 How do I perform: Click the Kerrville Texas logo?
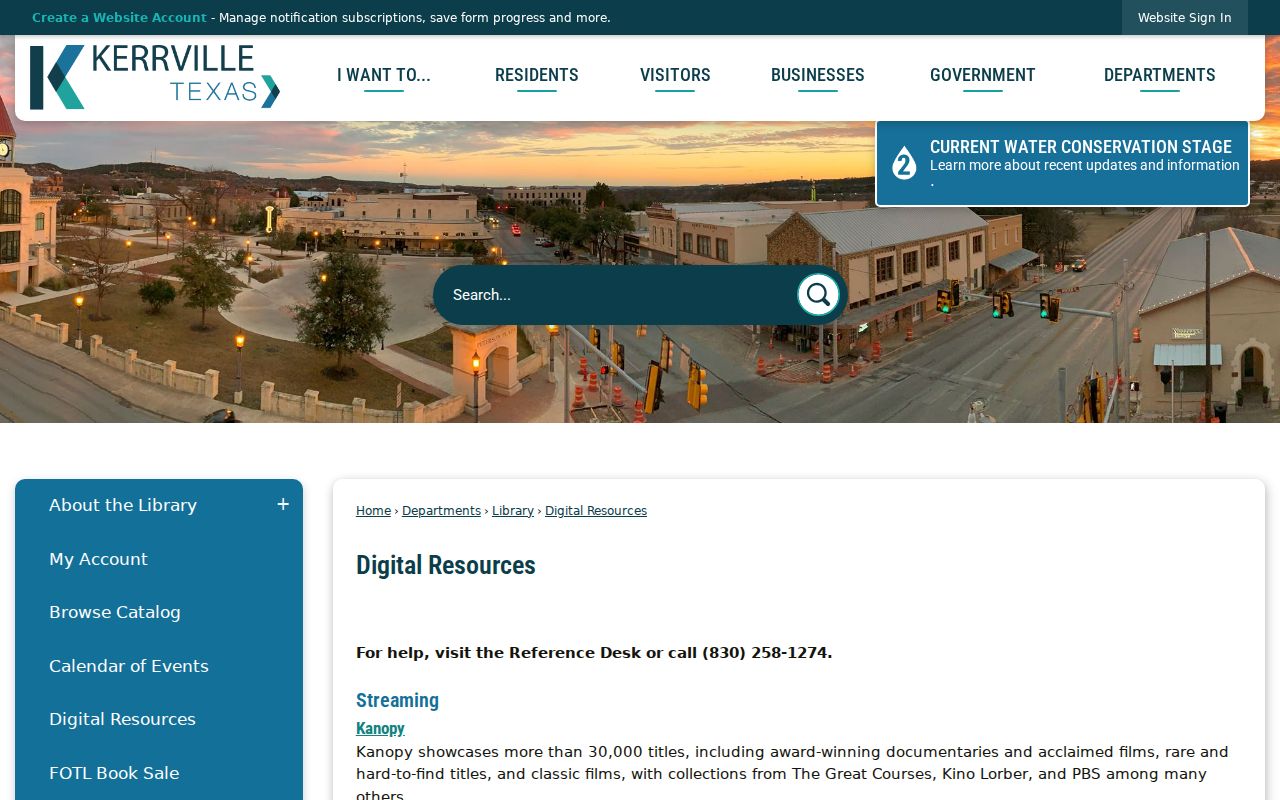[155, 77]
